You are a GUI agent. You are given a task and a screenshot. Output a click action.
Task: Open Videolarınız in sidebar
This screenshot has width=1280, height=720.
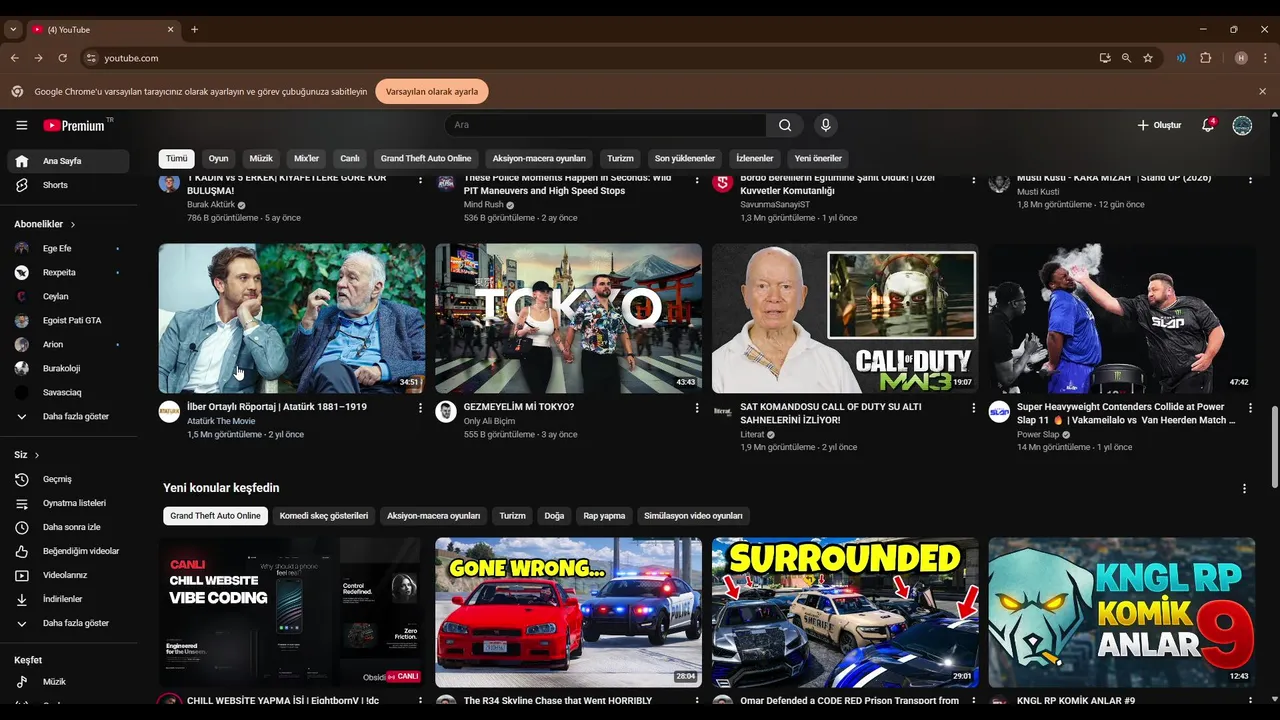(x=68, y=575)
